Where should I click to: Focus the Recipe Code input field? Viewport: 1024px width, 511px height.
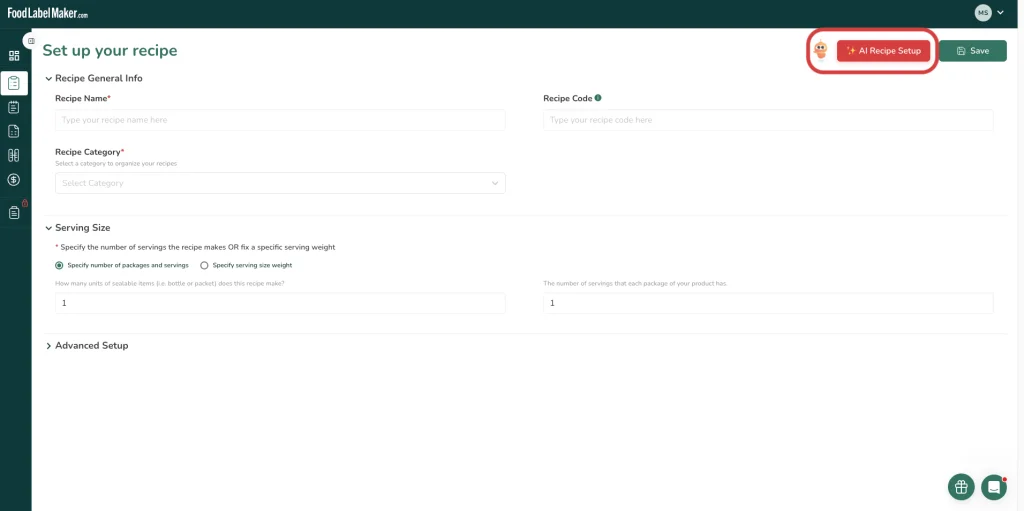click(x=768, y=120)
